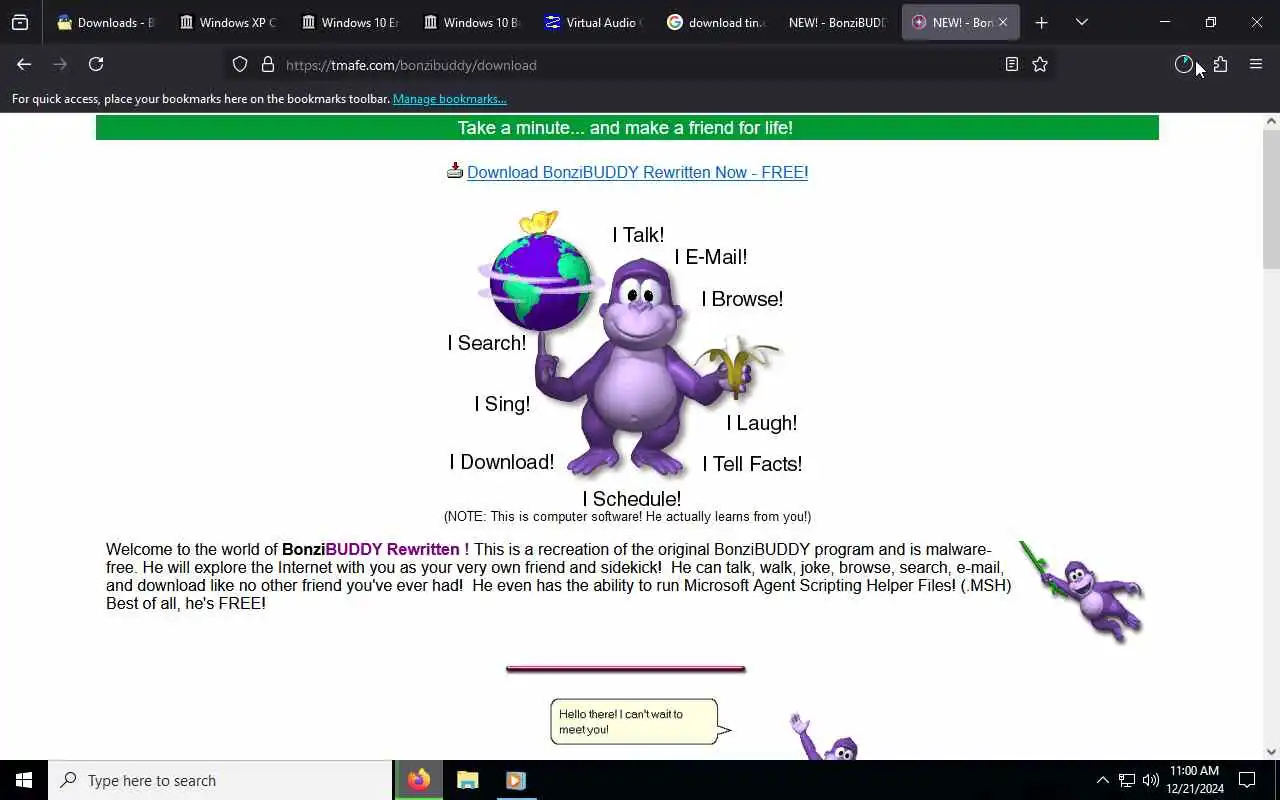This screenshot has width=1280, height=800.
Task: Open Firefox from taskbar
Action: [x=419, y=780]
